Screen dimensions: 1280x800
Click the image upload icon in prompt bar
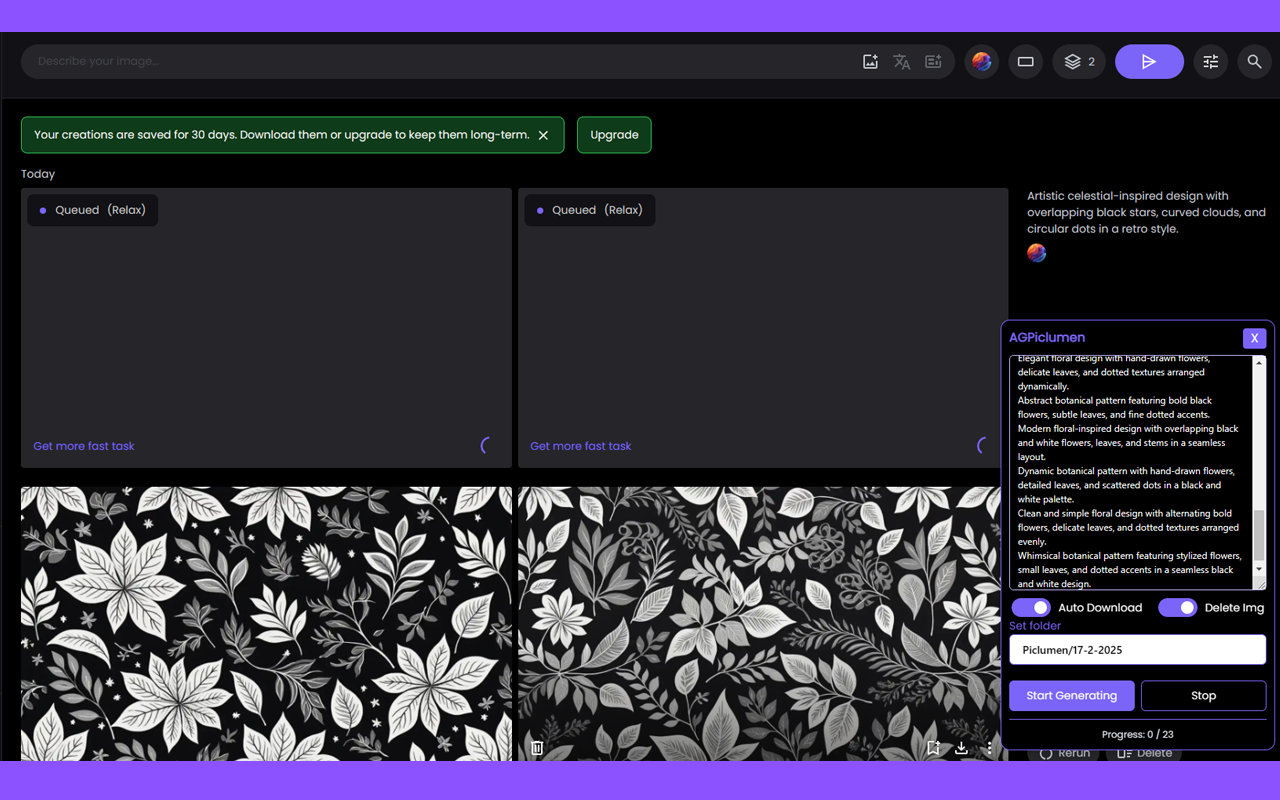[870, 62]
